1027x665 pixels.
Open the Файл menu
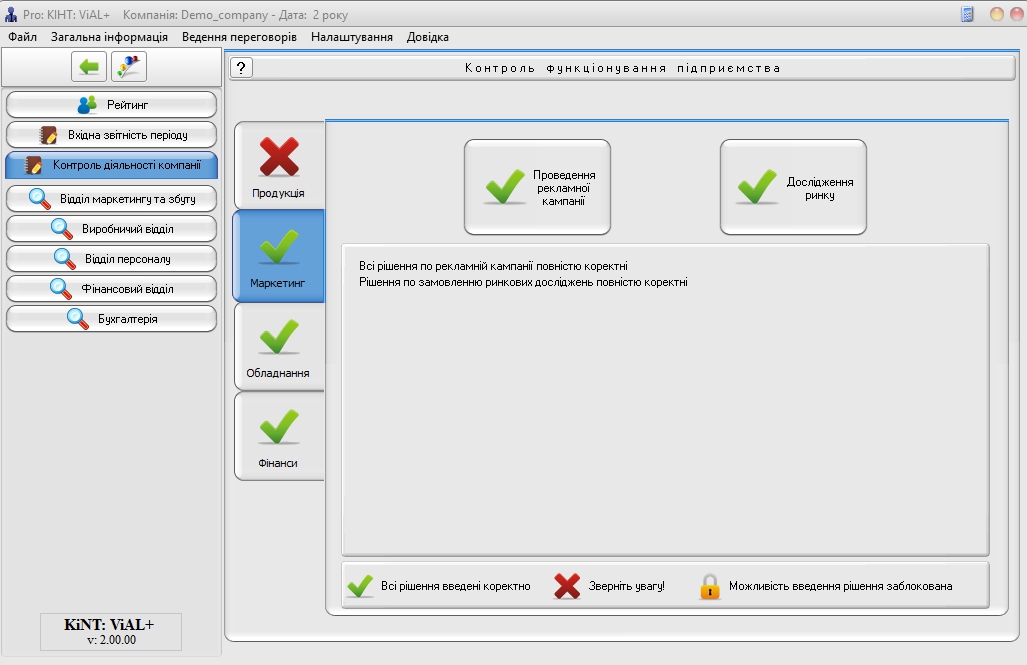pyautogui.click(x=22, y=37)
